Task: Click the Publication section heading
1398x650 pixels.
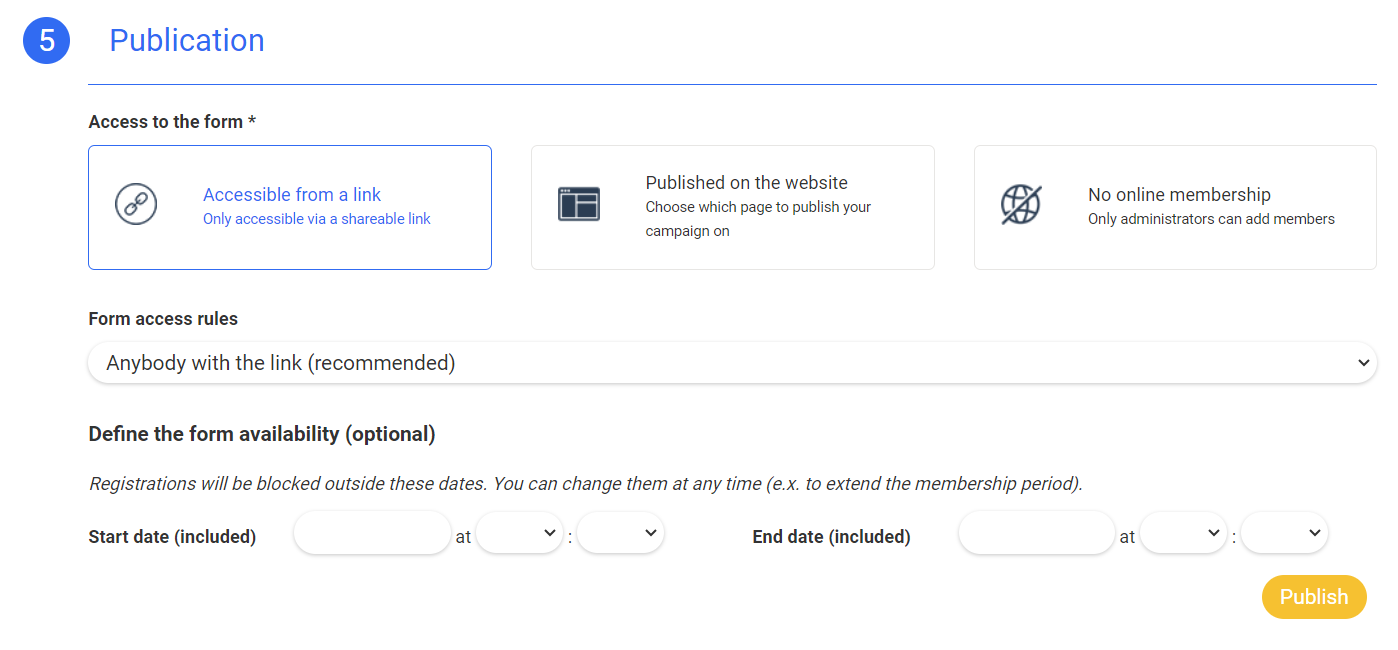Action: click(187, 41)
